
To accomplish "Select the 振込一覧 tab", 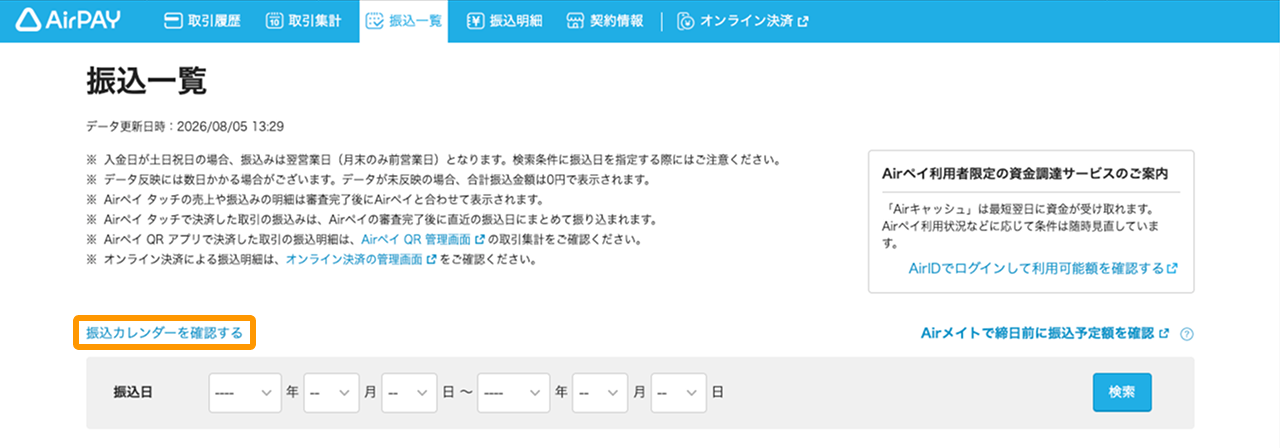I will click(403, 21).
